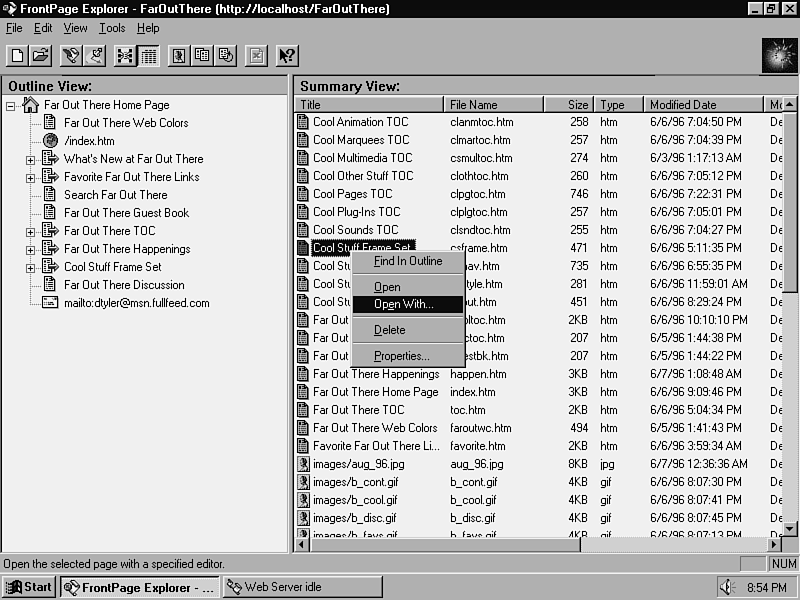This screenshot has width=800, height=600.
Task: Click the Summary View scroll down arrow
Action: [x=790, y=528]
